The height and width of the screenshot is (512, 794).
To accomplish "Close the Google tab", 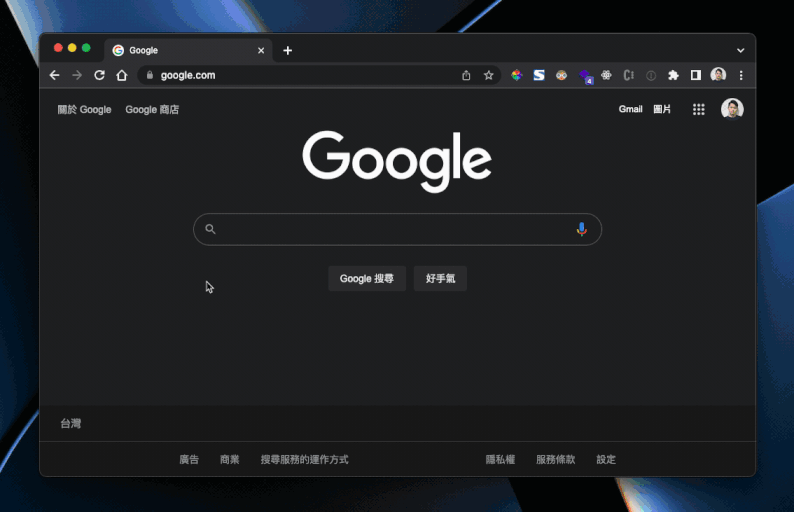I will pyautogui.click(x=261, y=51).
